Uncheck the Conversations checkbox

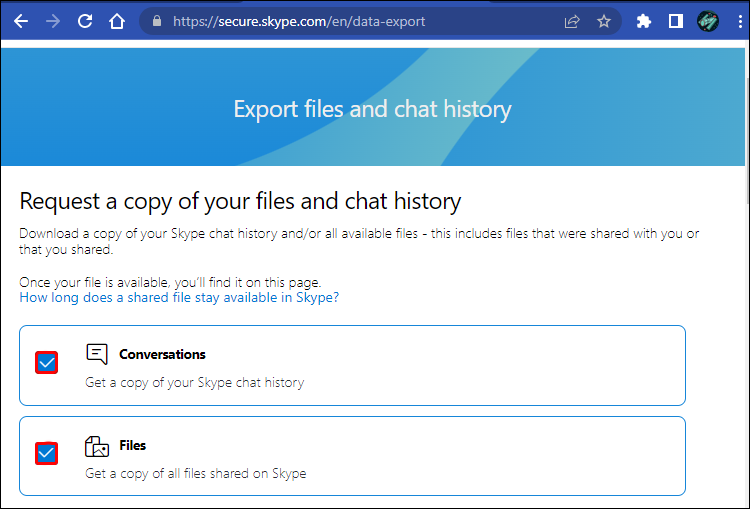46,362
